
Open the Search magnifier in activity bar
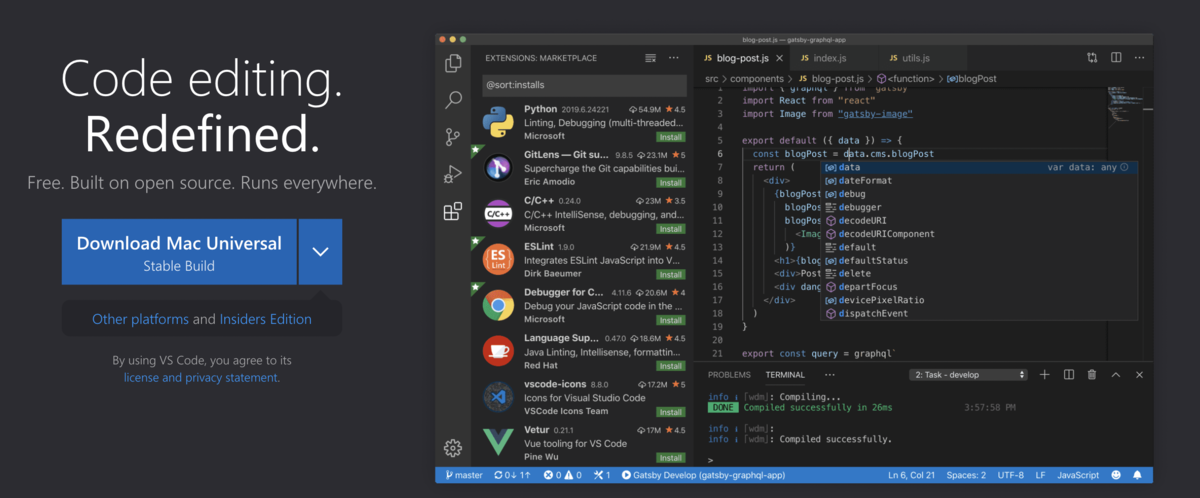[453, 100]
